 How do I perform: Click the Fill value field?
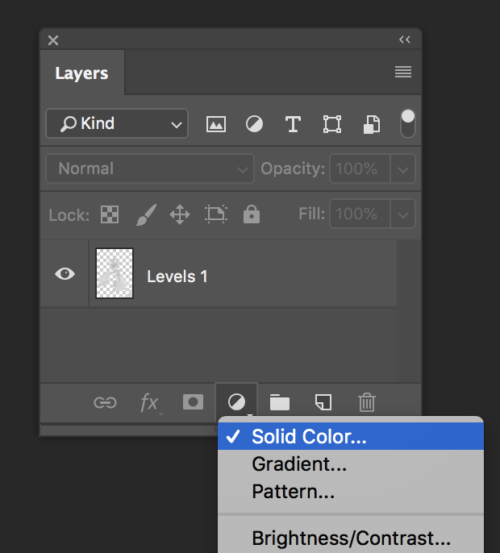(360, 214)
